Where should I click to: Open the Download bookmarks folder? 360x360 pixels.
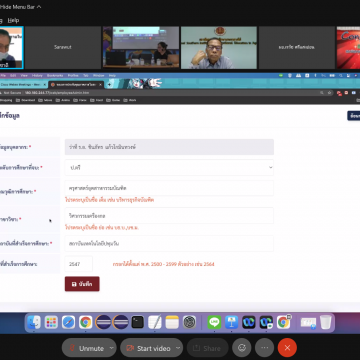click(x=25, y=100)
